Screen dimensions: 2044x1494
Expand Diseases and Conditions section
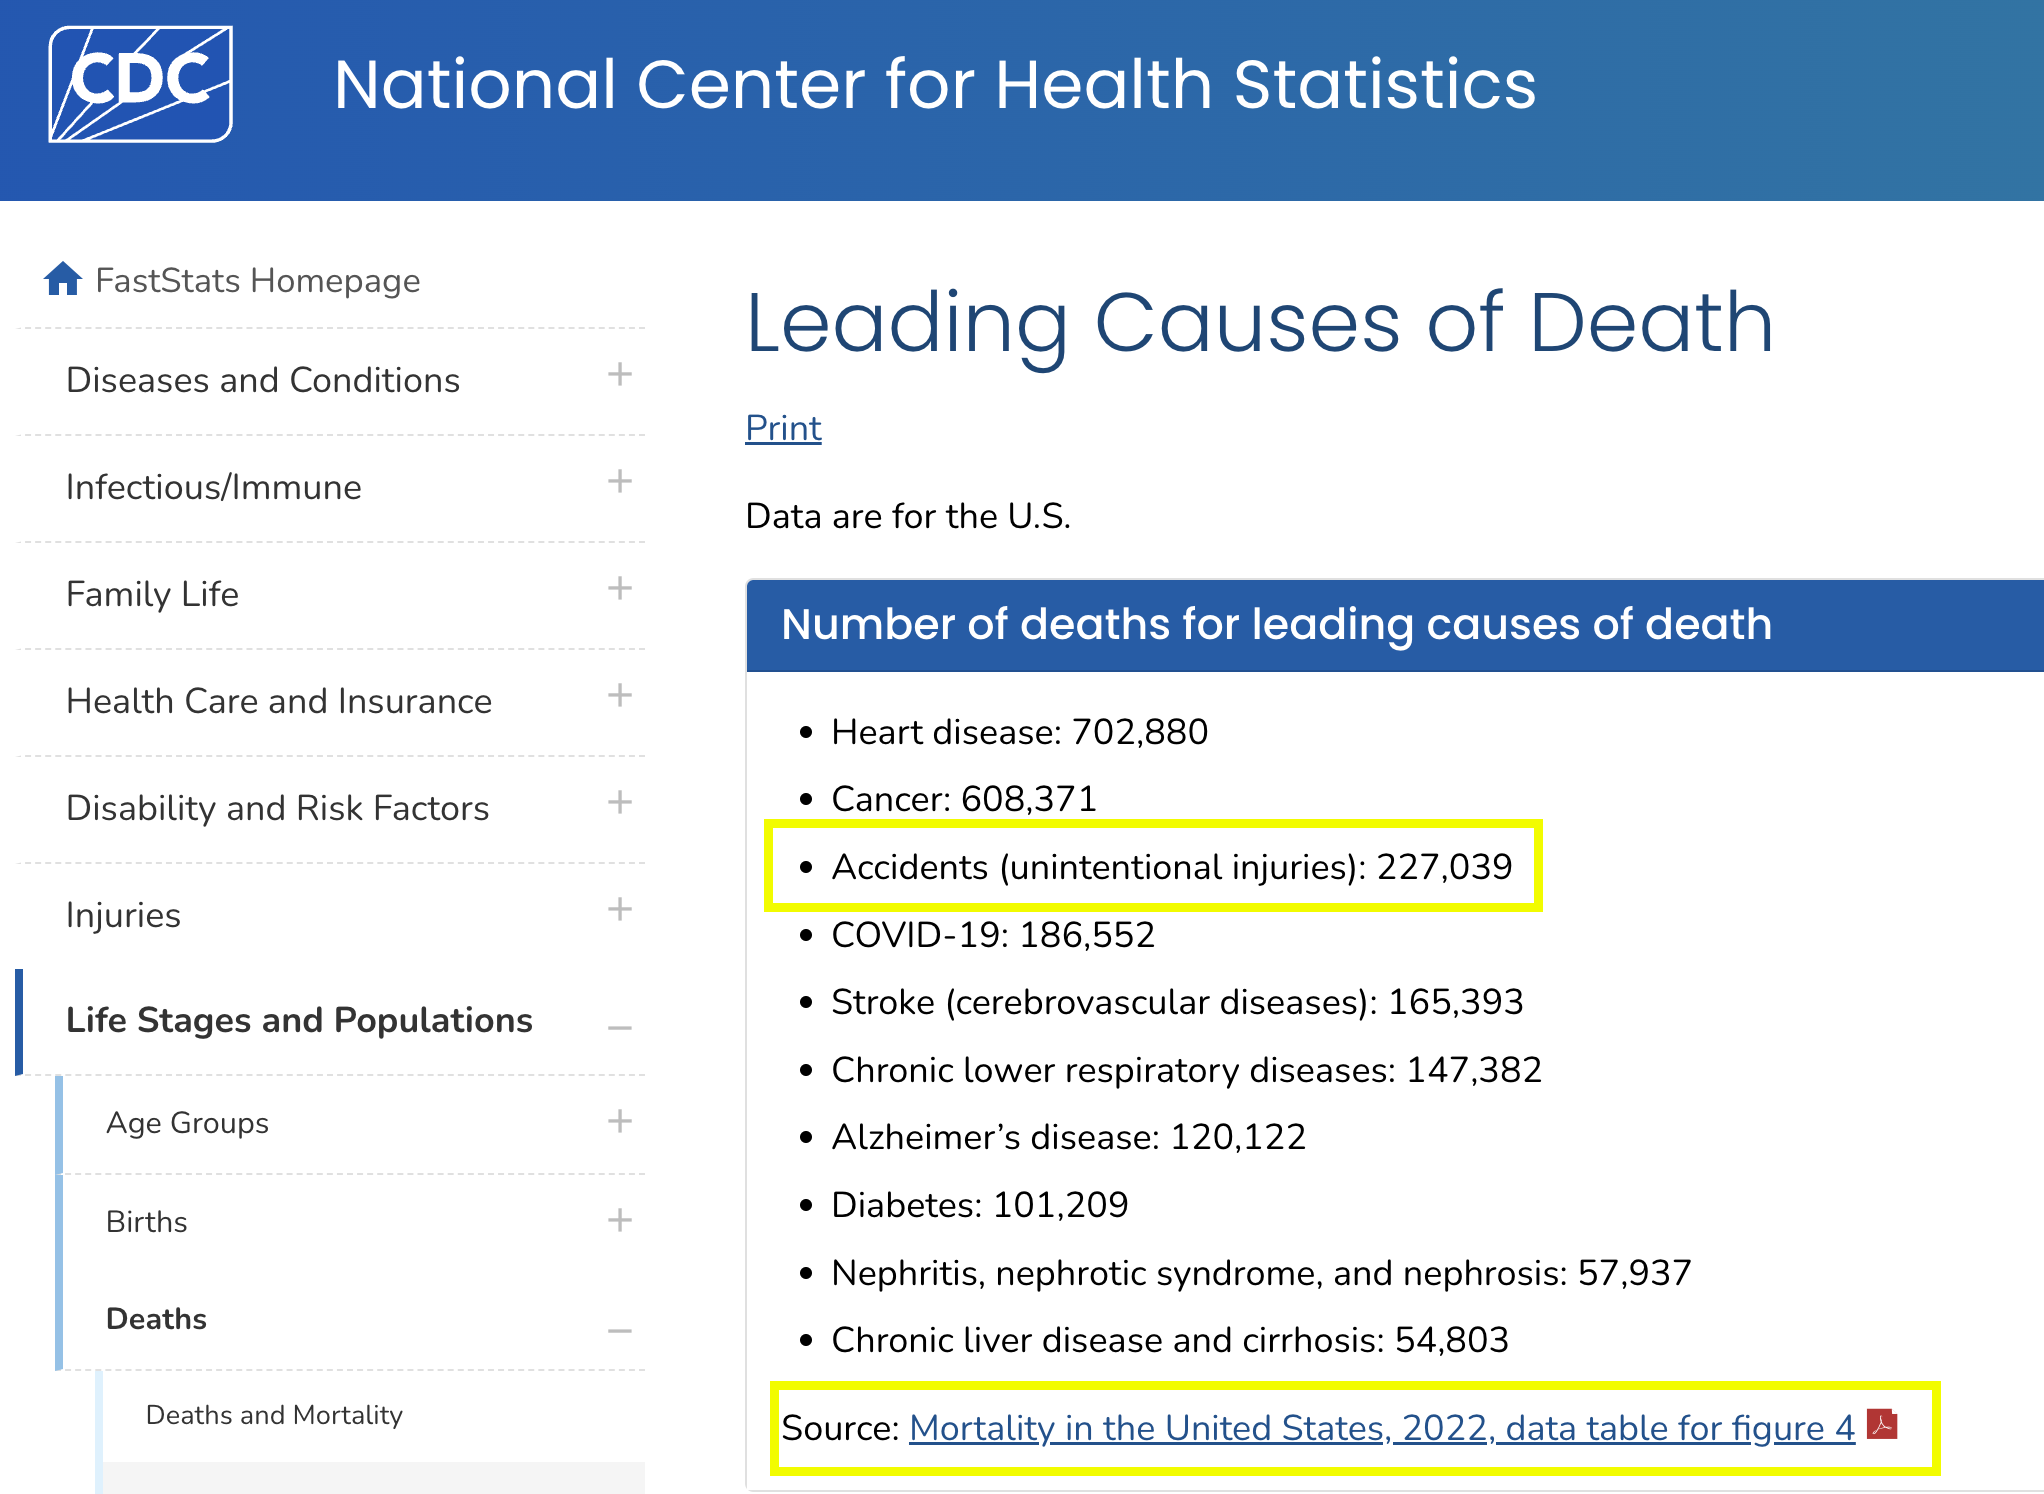tap(619, 375)
